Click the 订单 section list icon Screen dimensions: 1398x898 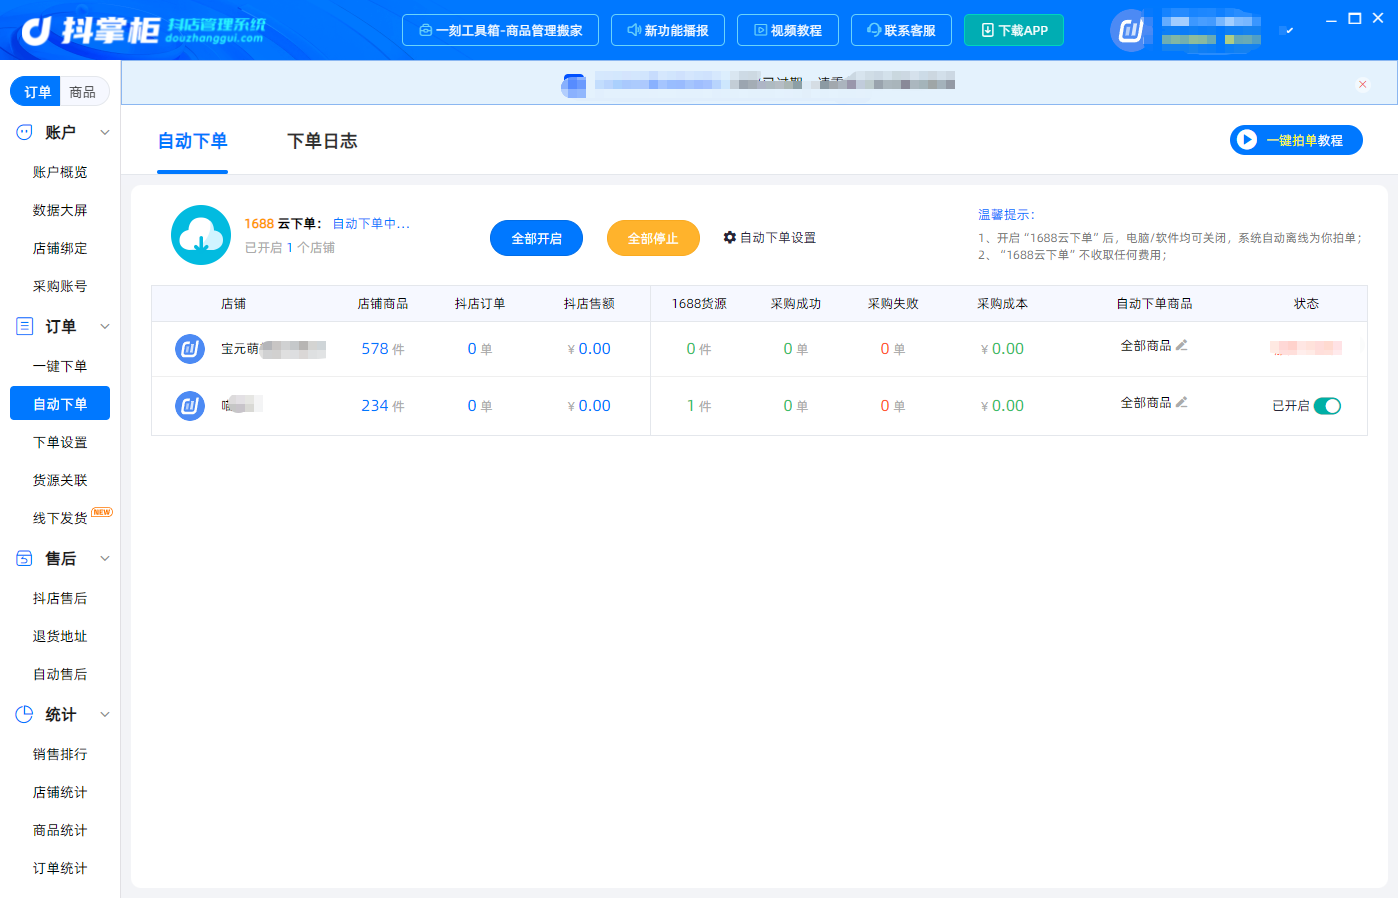point(24,326)
